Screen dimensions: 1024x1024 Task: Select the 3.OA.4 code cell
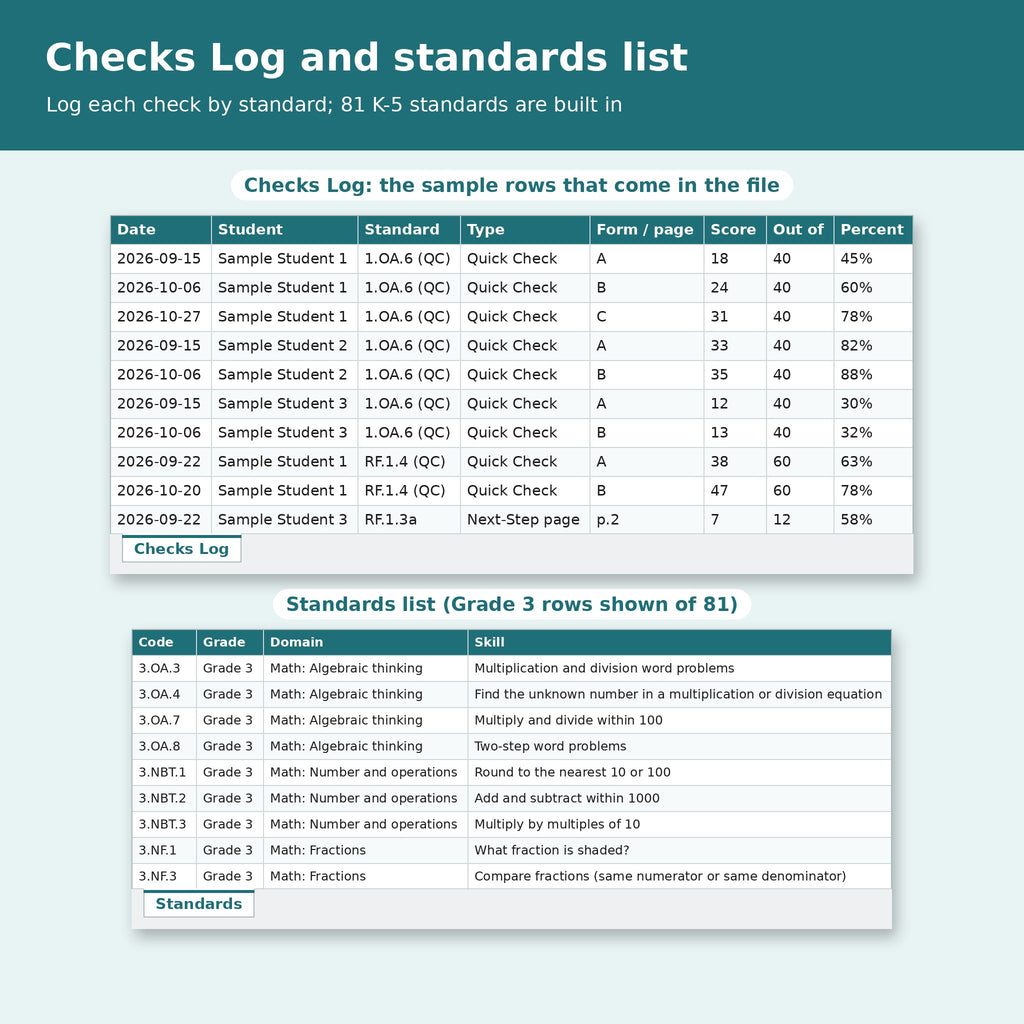[164, 695]
